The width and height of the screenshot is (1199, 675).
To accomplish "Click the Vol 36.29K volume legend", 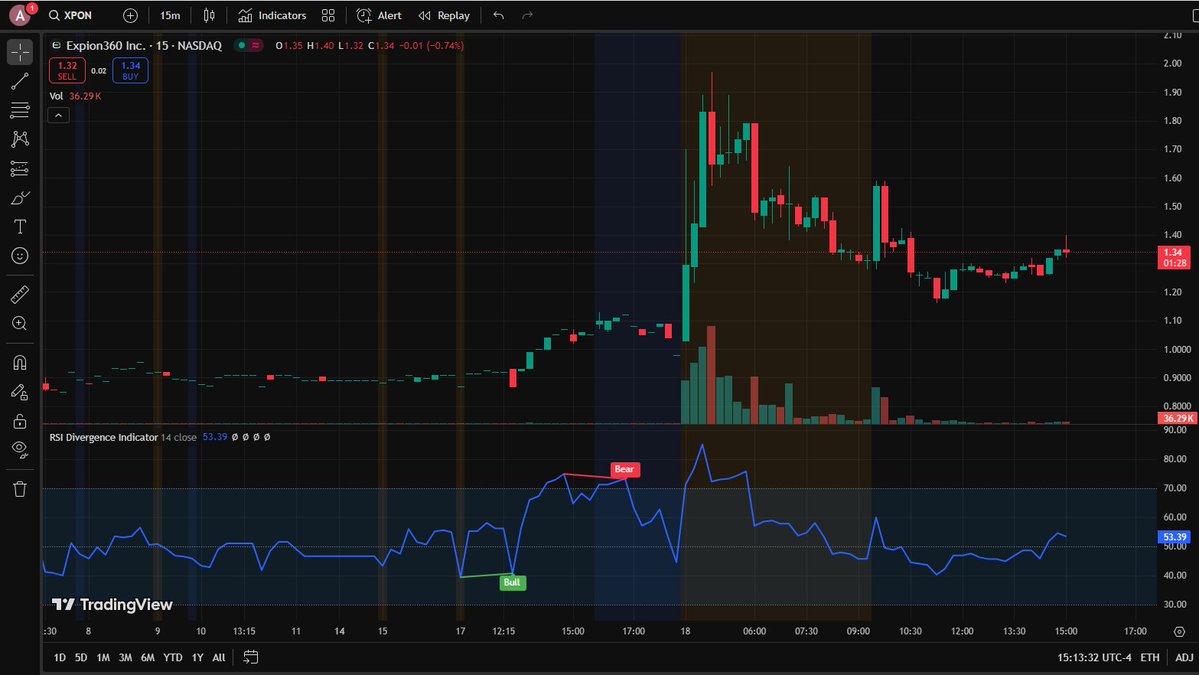I will 75,96.
